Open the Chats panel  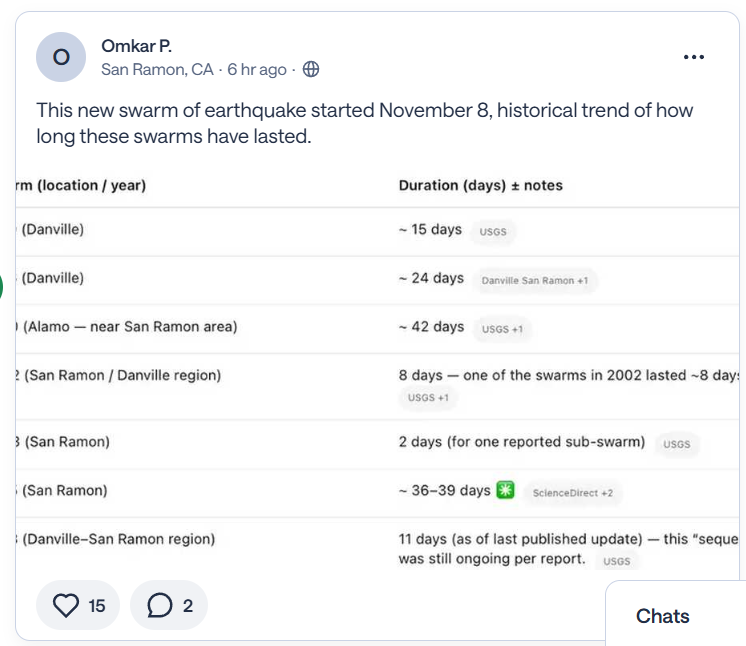coord(663,615)
